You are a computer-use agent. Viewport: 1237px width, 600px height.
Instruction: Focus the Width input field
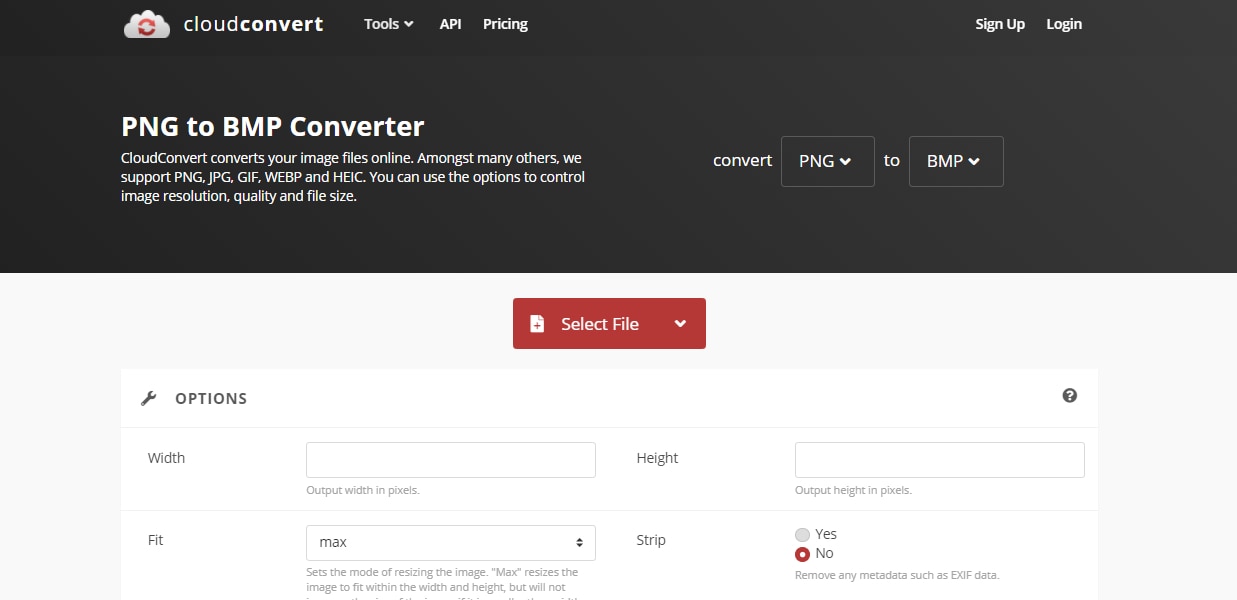(451, 460)
